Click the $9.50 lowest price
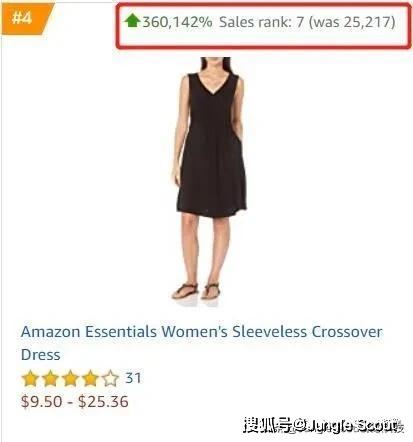This screenshot has height=442, width=413. pos(41,401)
